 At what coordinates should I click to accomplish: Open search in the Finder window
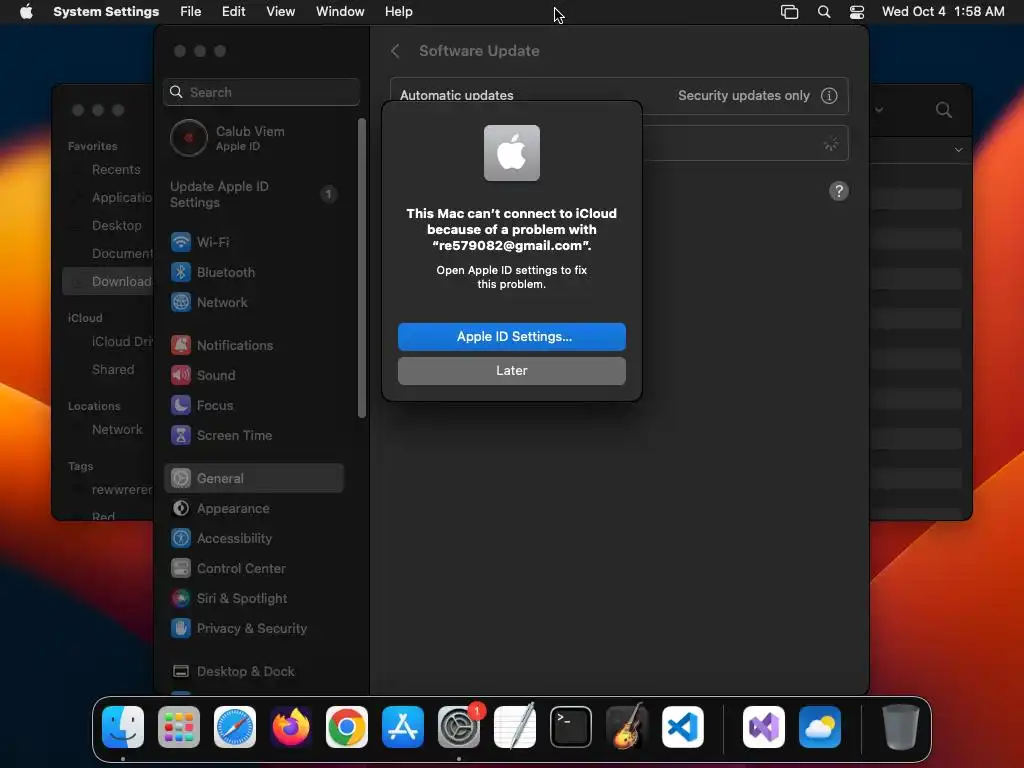pyautogui.click(x=944, y=110)
